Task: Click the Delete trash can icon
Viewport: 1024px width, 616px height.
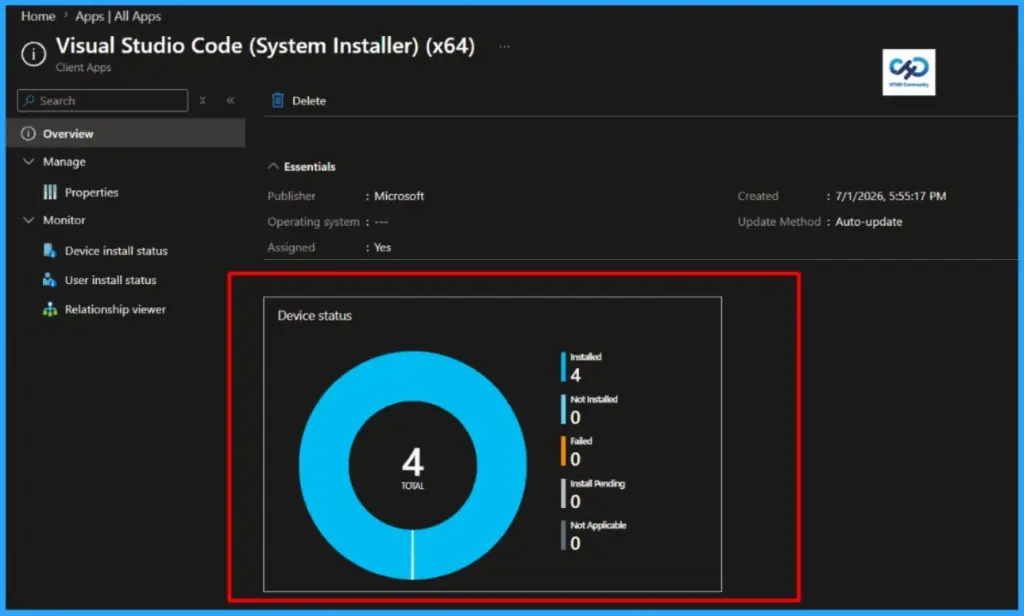Action: click(278, 100)
